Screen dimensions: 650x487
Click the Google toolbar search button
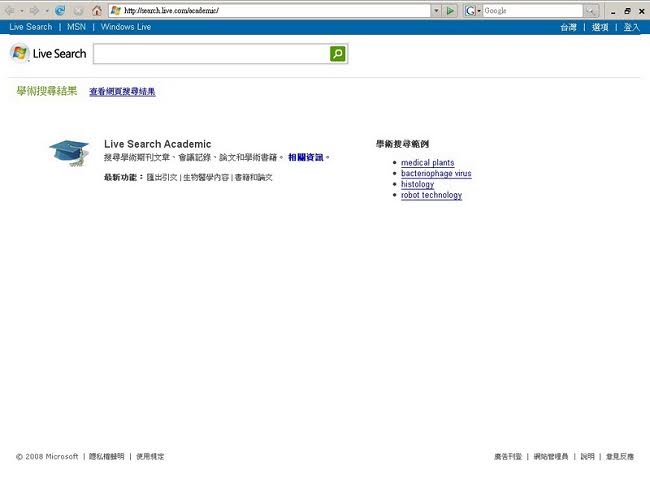591,10
